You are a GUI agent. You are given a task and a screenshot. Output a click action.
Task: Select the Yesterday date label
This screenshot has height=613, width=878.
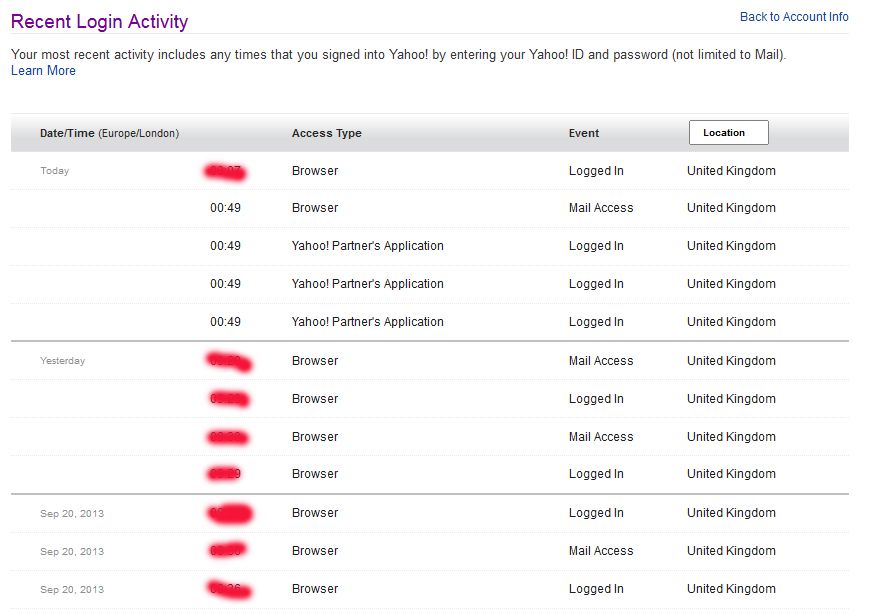pyautogui.click(x=62, y=361)
